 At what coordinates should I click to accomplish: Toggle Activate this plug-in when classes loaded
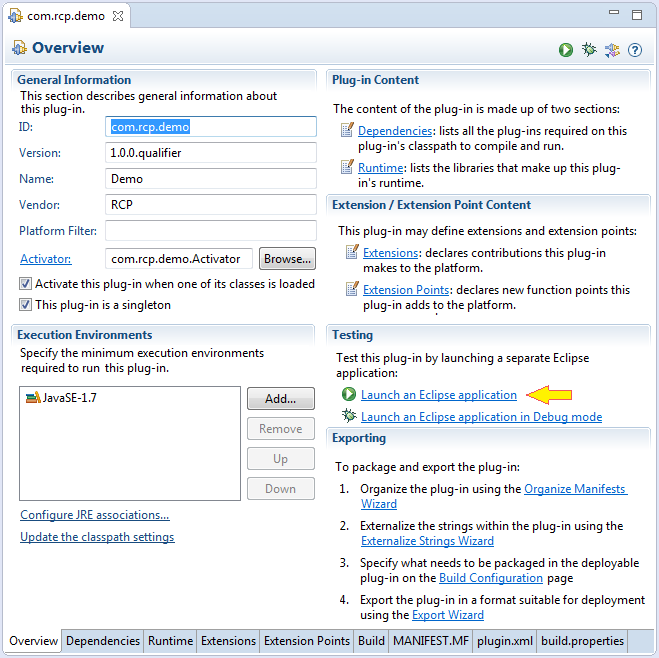pos(25,284)
